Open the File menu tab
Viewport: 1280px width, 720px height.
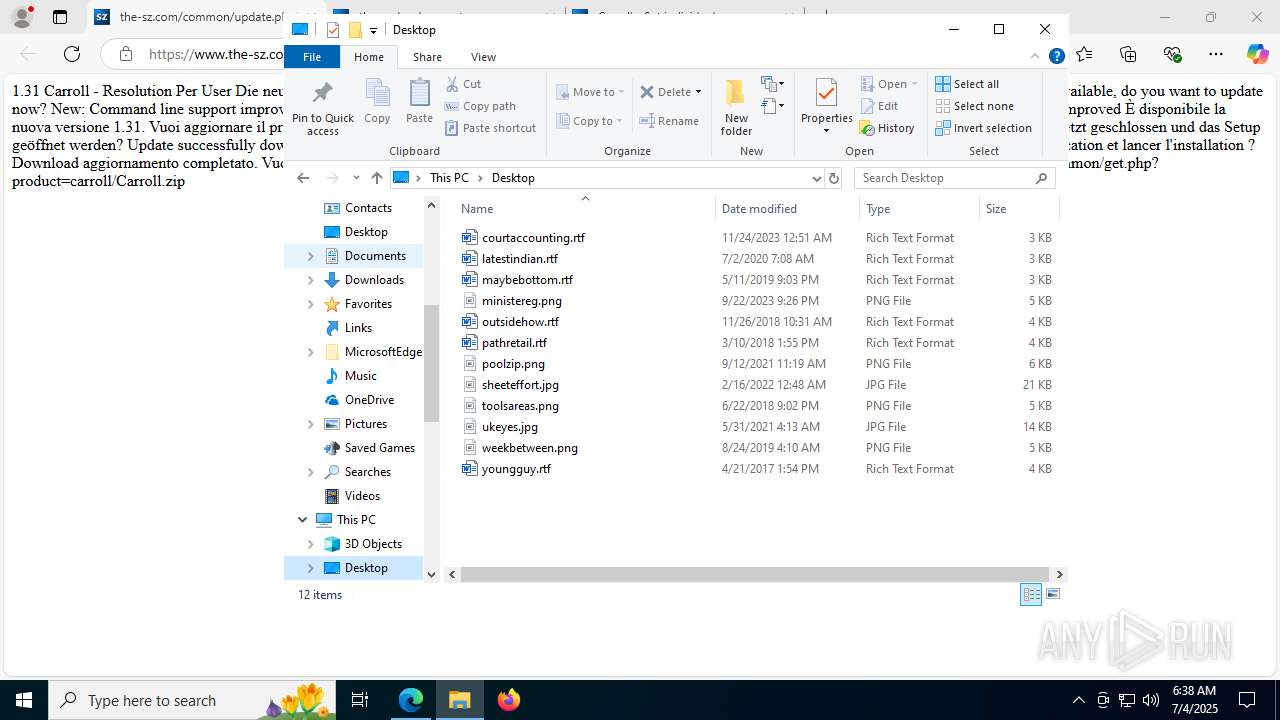(312, 57)
